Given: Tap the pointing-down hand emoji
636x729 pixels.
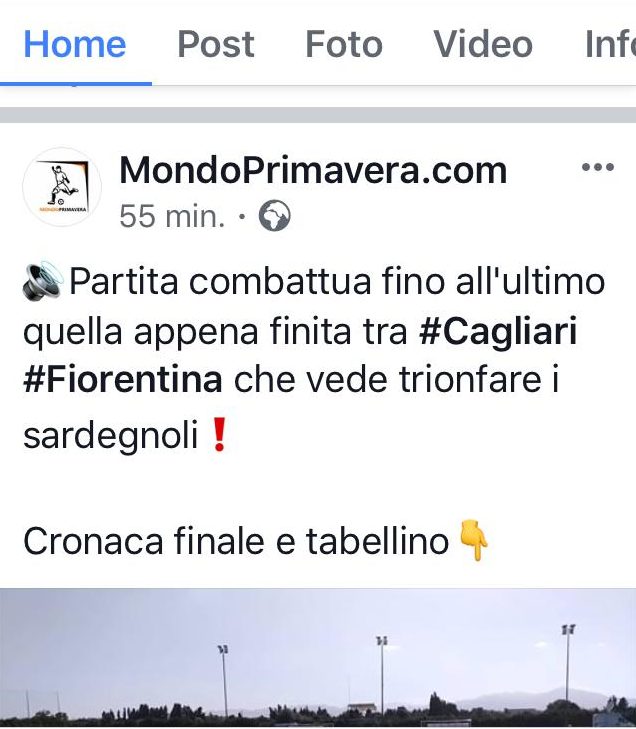Looking at the screenshot, I should click(x=474, y=541).
